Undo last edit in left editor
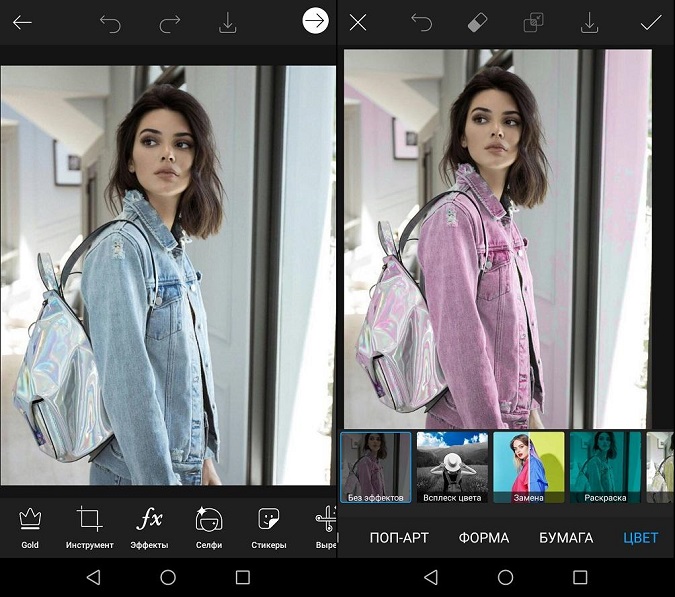This screenshot has height=597, width=675. [110, 23]
